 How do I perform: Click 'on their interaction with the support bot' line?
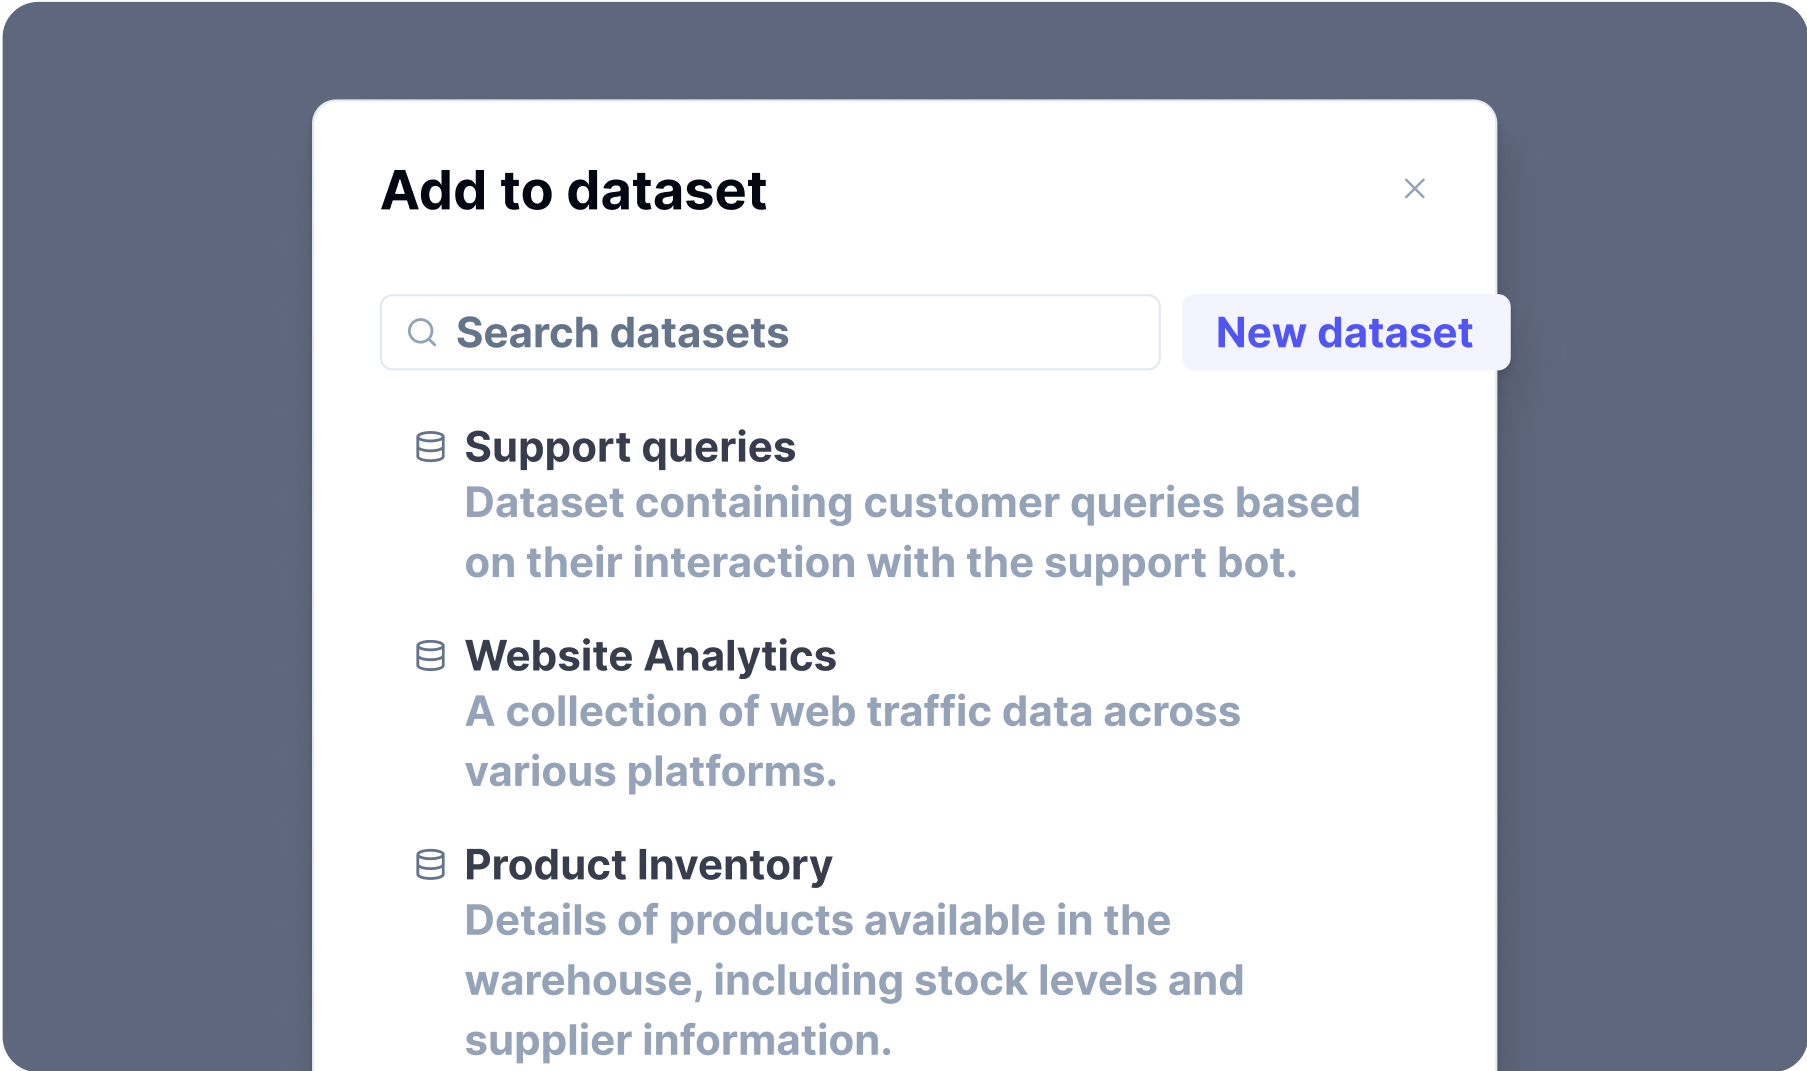[880, 563]
